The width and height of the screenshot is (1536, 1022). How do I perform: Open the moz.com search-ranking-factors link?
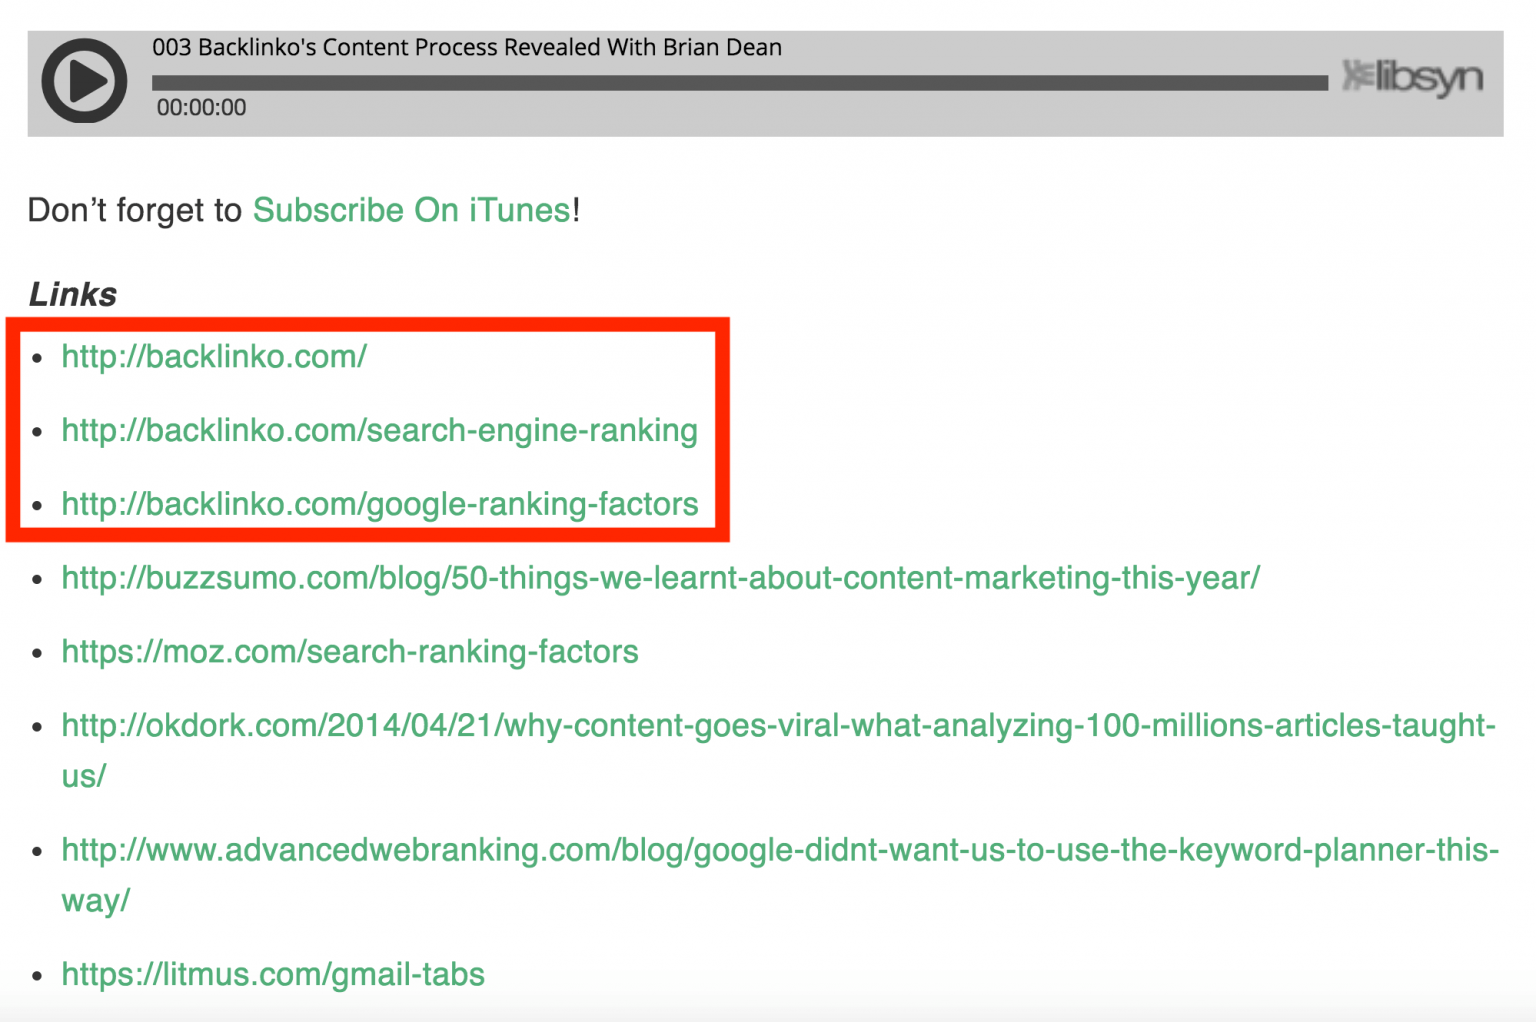(350, 652)
